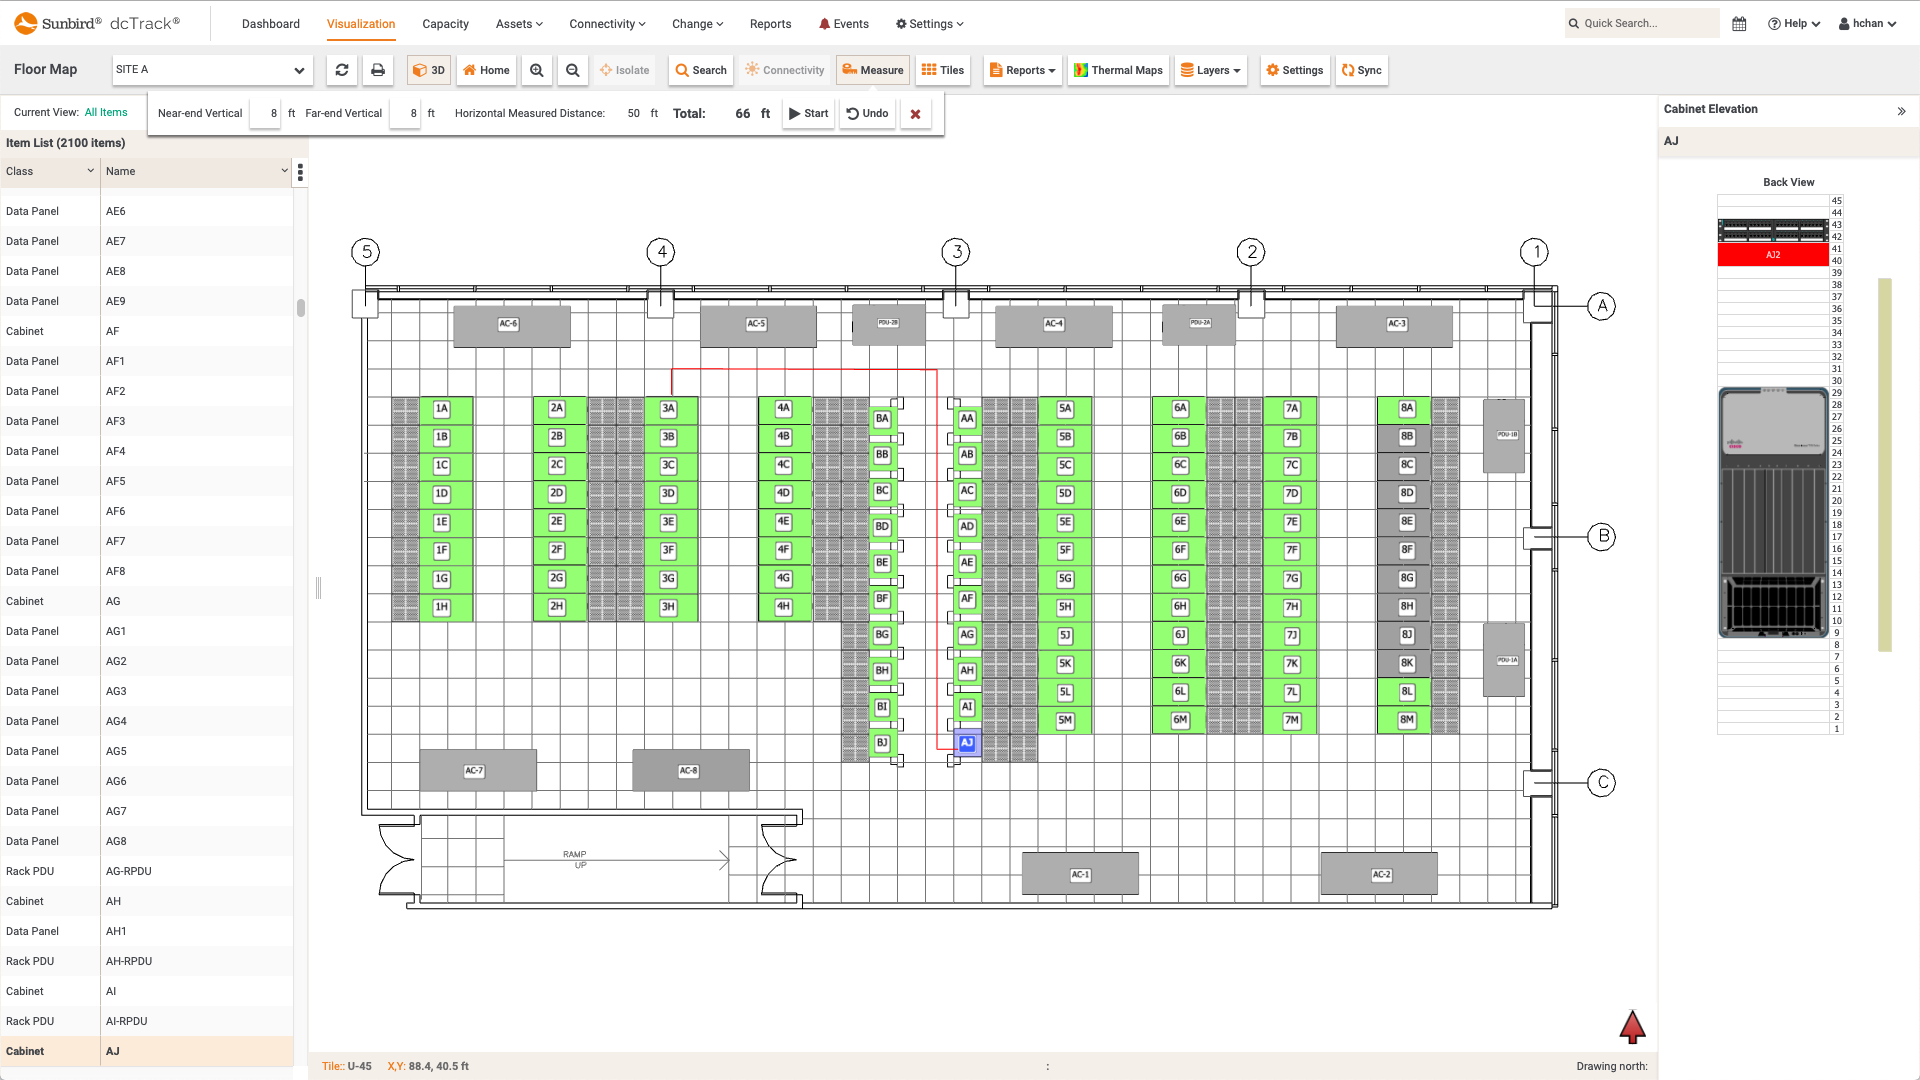Image resolution: width=1920 pixels, height=1080 pixels.
Task: Click the 3D view toggle icon
Action: 427,70
